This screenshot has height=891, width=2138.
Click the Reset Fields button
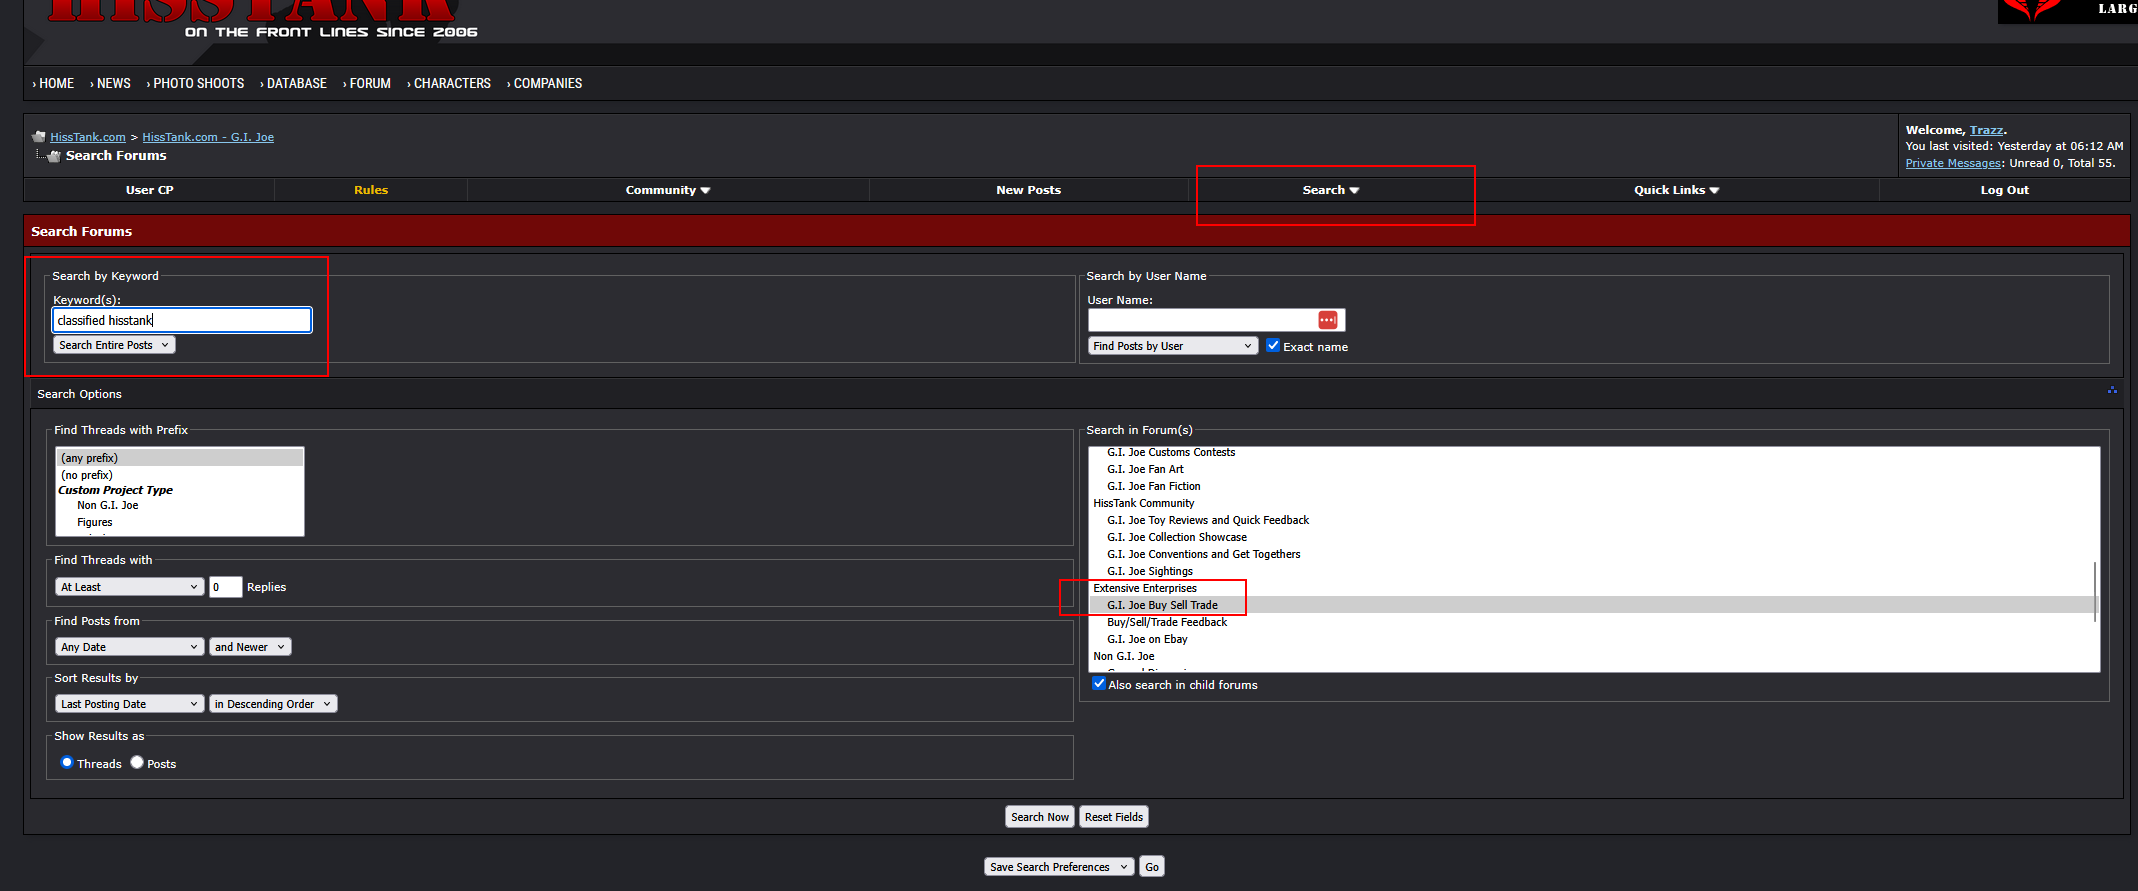[x=1114, y=817]
